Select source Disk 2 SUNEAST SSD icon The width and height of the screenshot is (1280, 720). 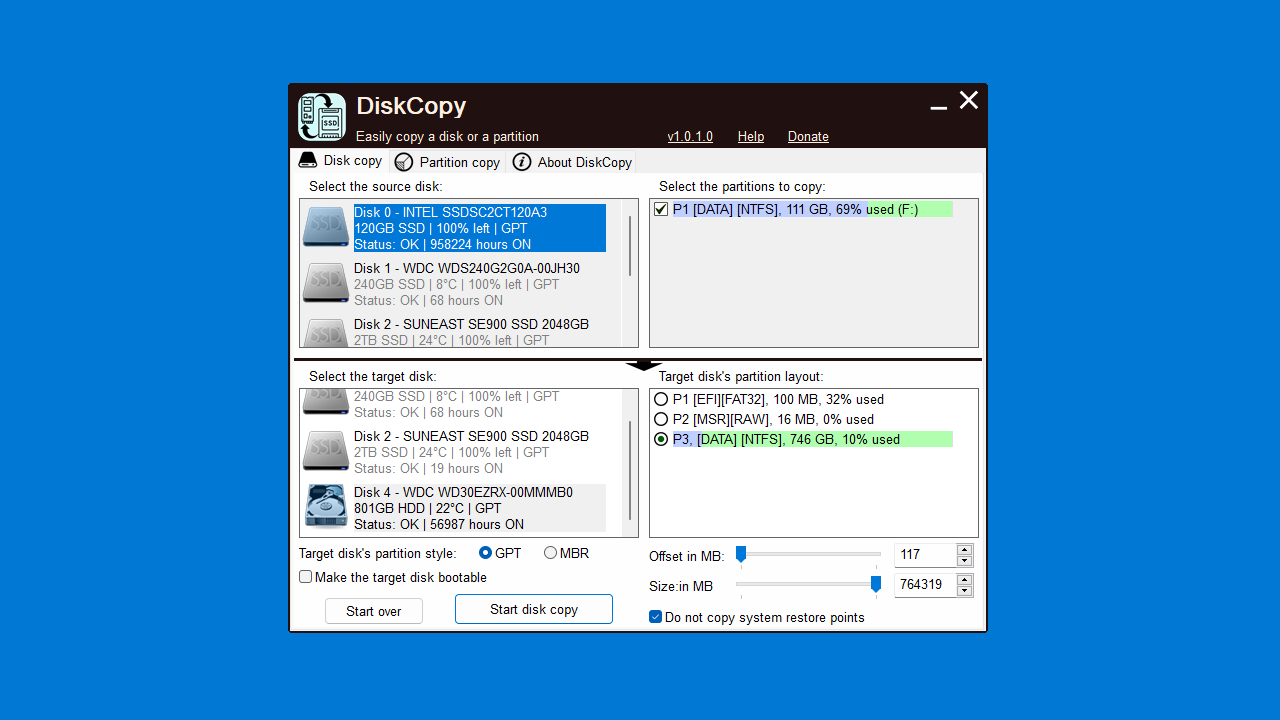click(326, 333)
